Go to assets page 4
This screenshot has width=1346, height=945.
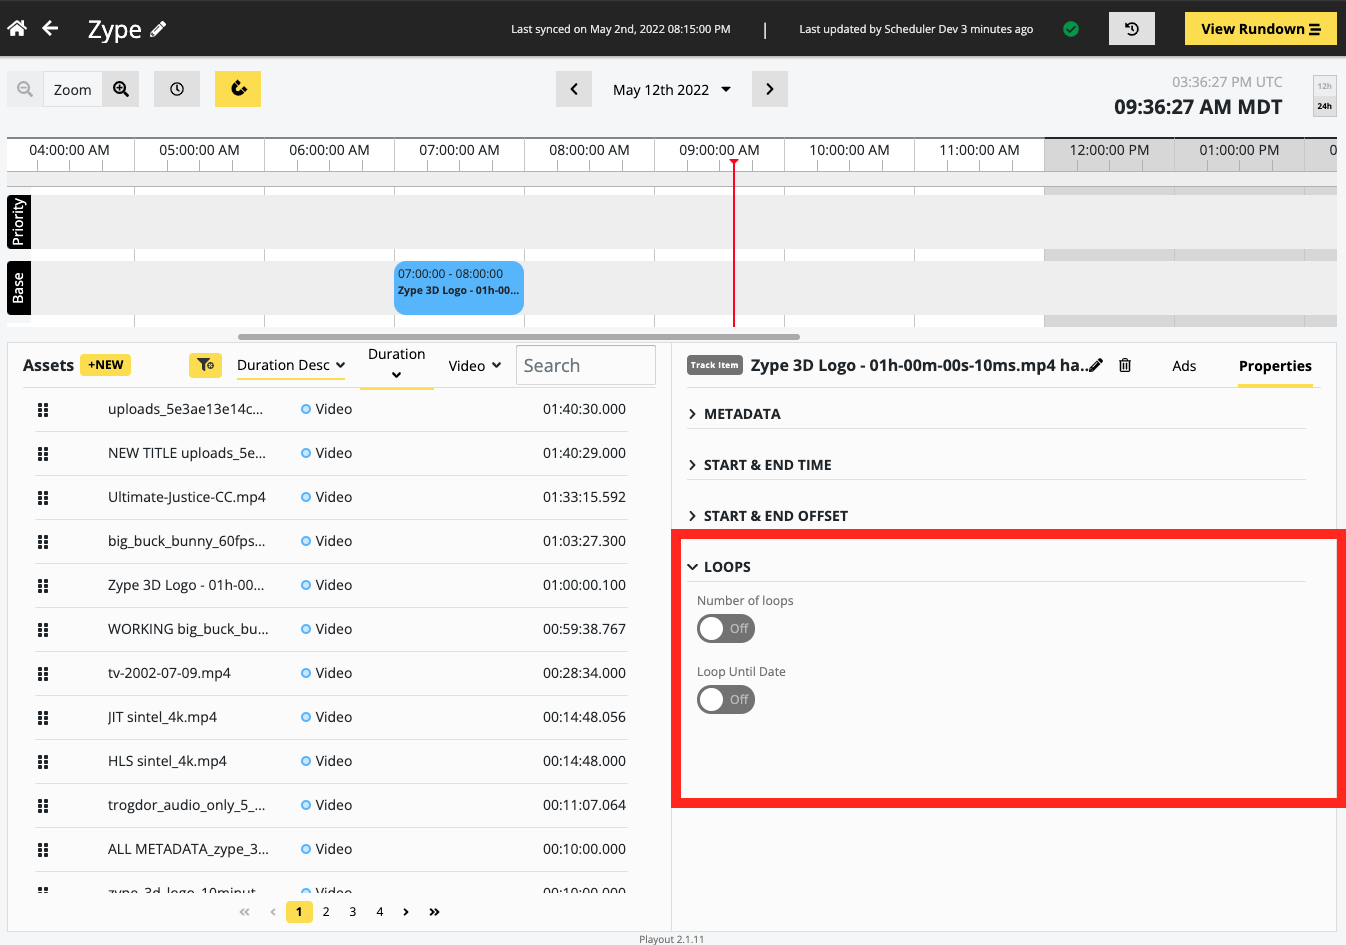click(x=380, y=912)
